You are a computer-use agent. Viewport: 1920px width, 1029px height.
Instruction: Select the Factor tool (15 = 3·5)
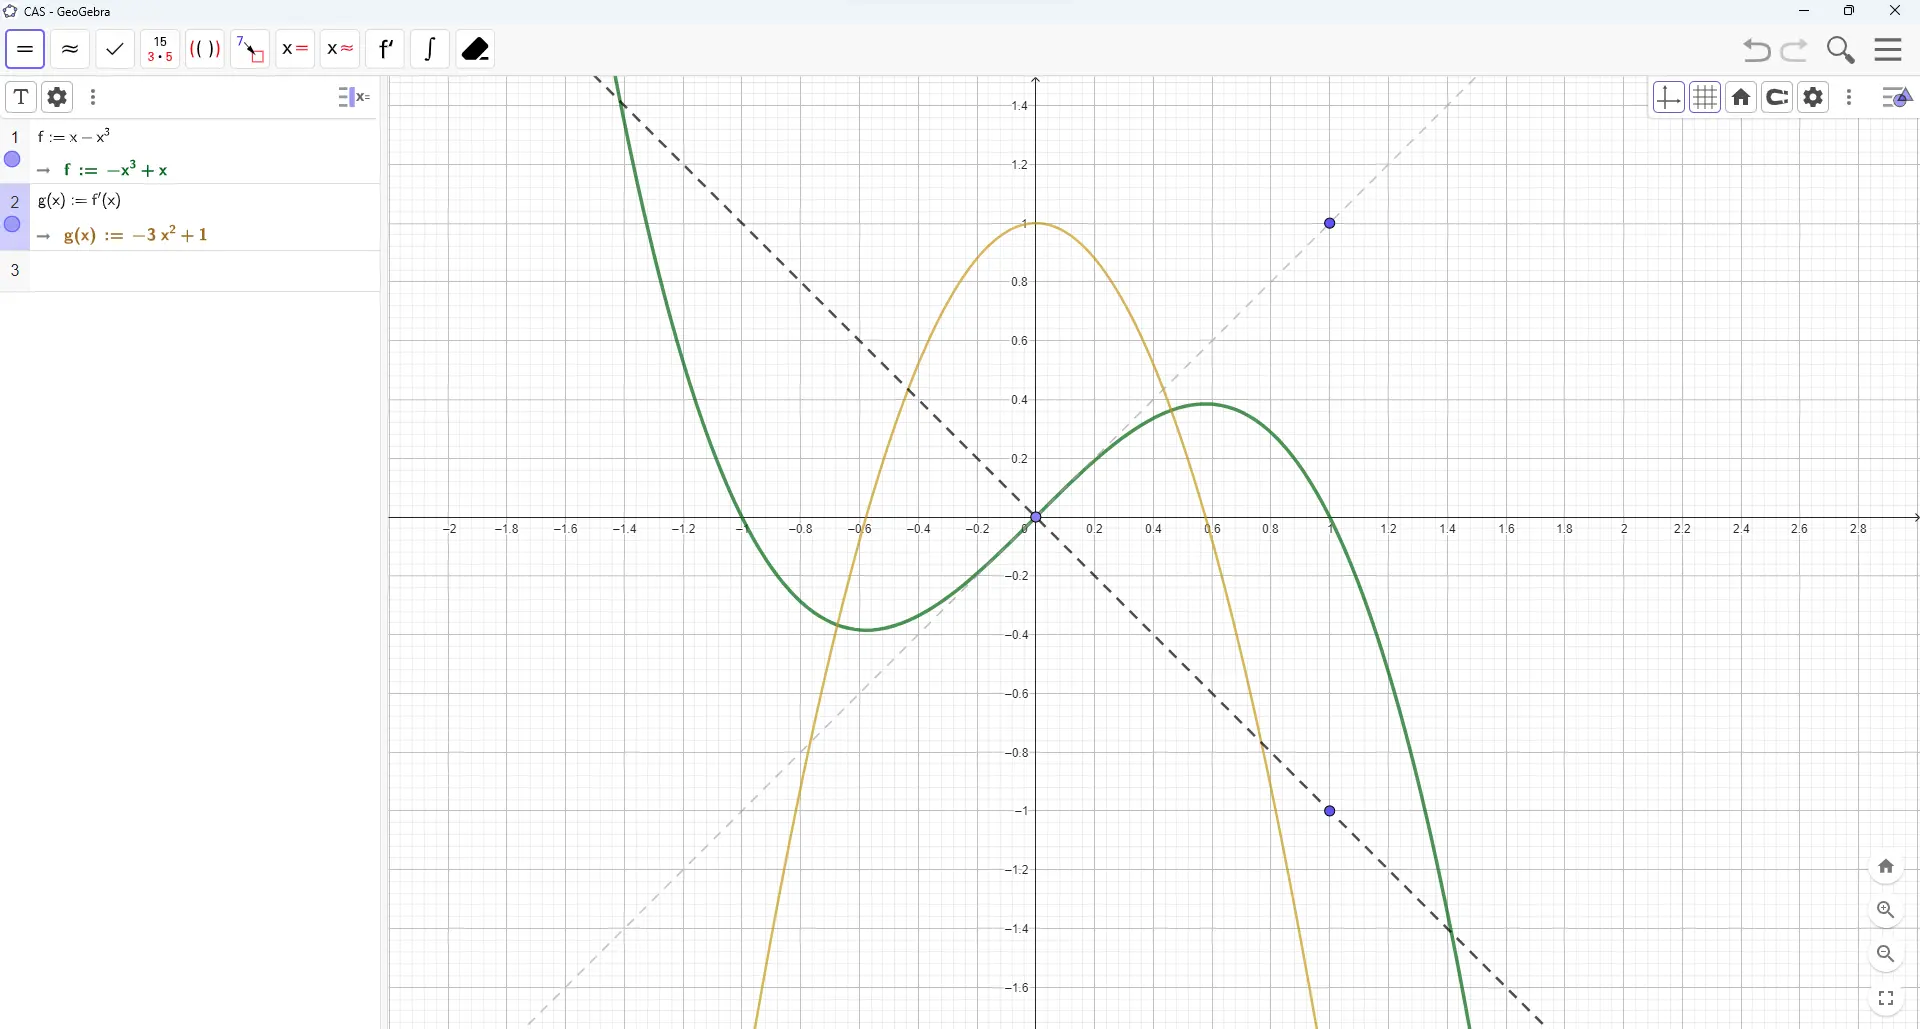(160, 49)
